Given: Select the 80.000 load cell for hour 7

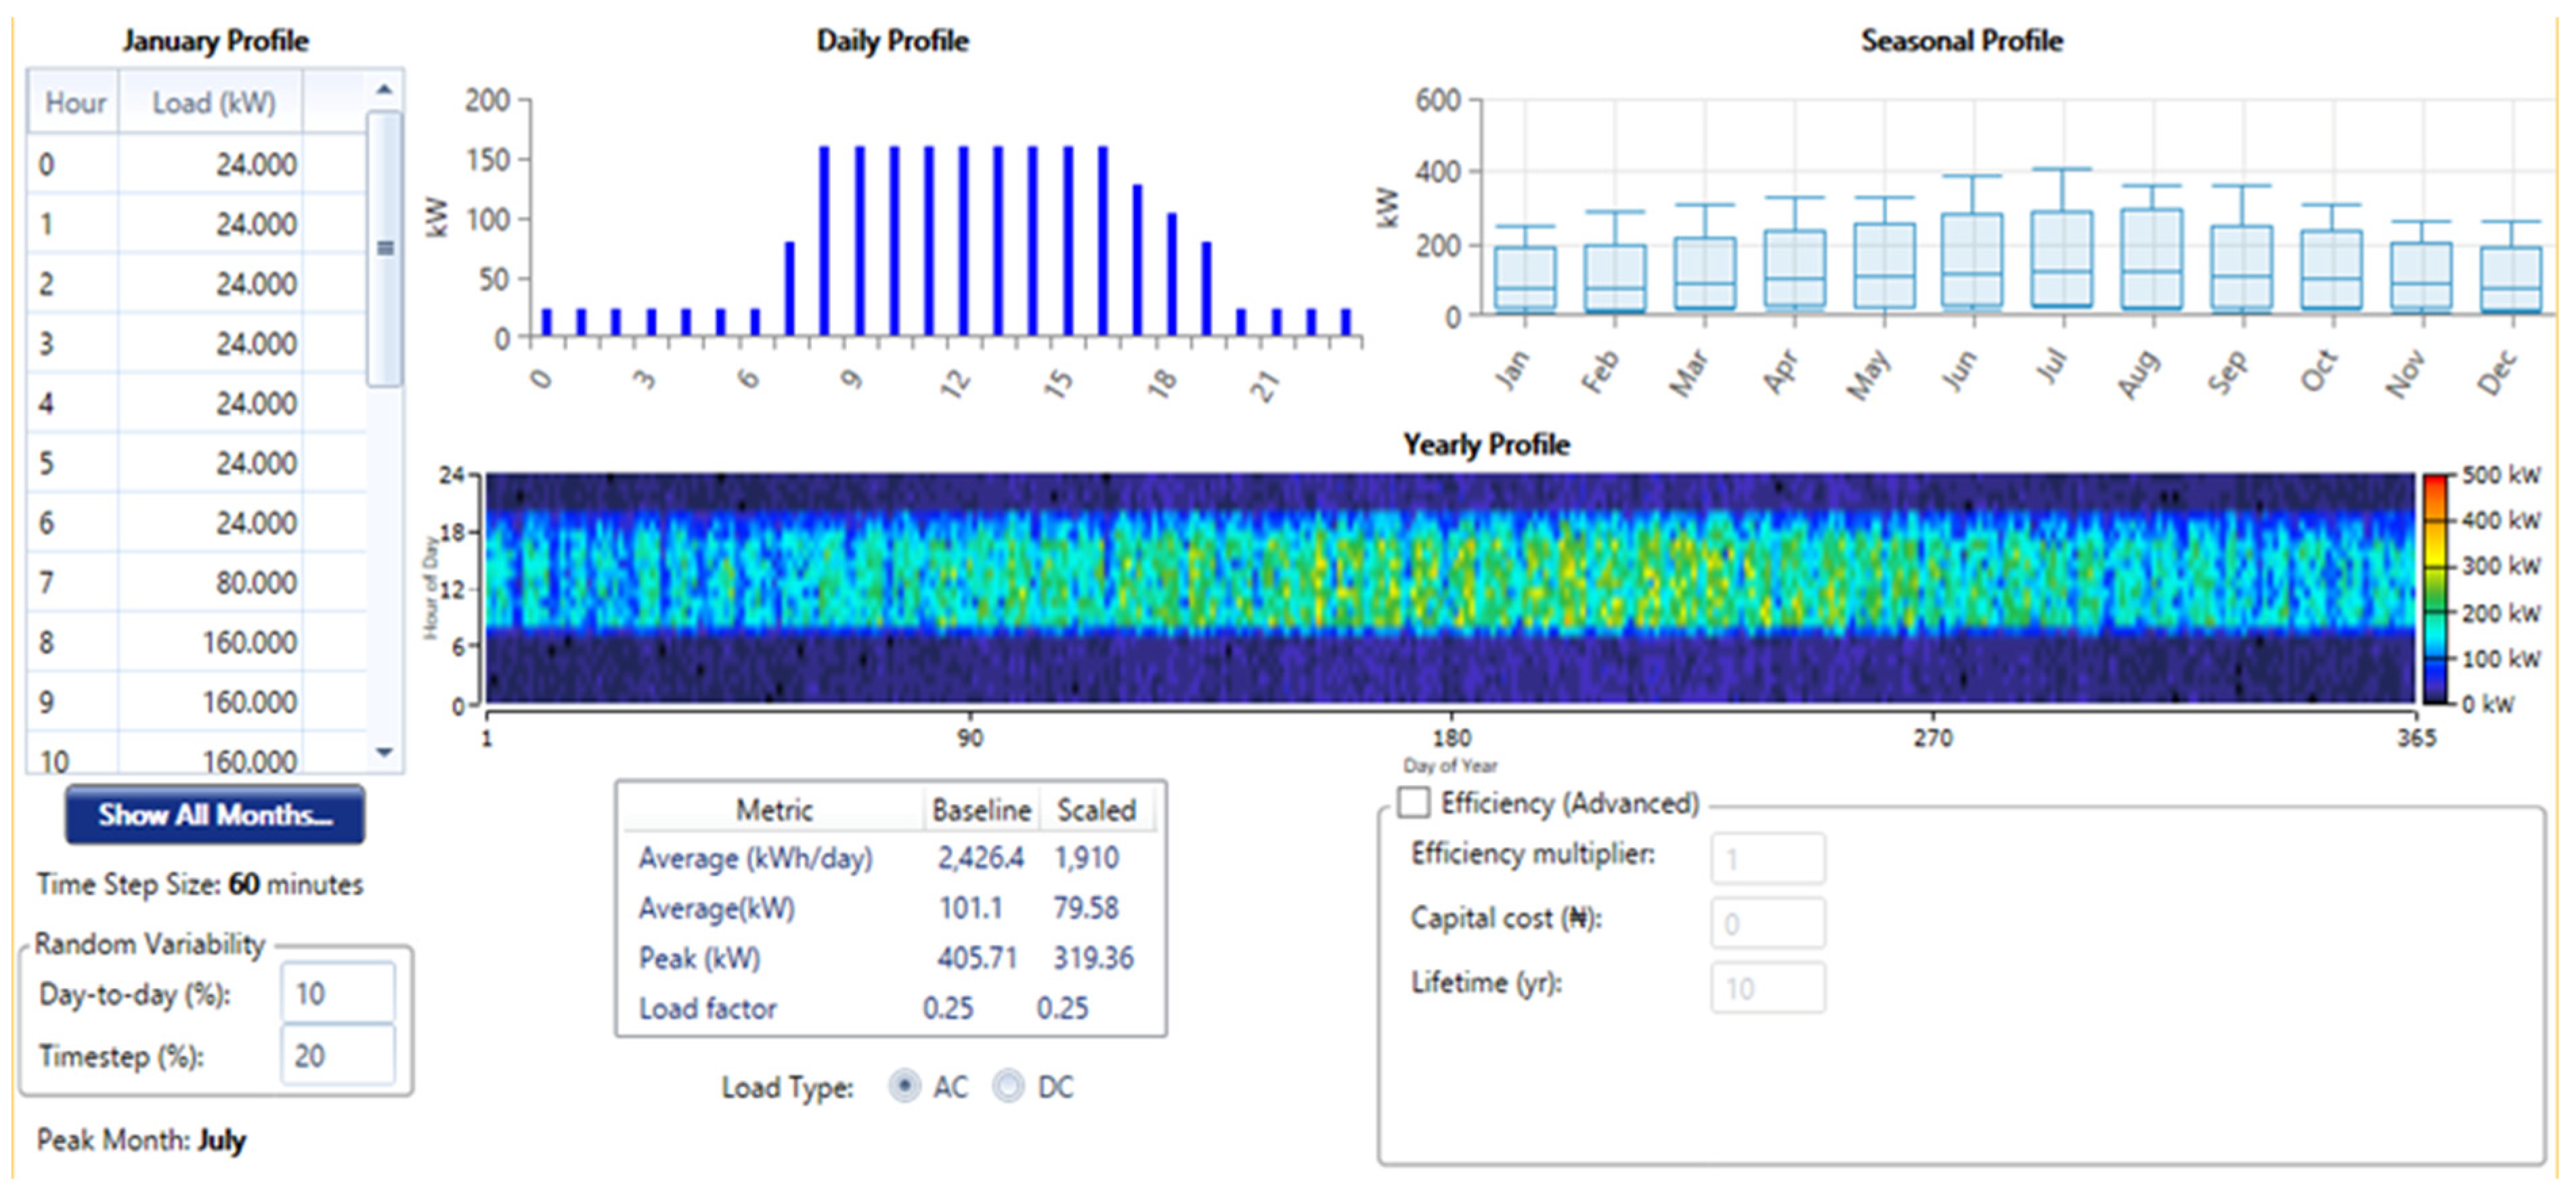Looking at the screenshot, I should (x=211, y=582).
